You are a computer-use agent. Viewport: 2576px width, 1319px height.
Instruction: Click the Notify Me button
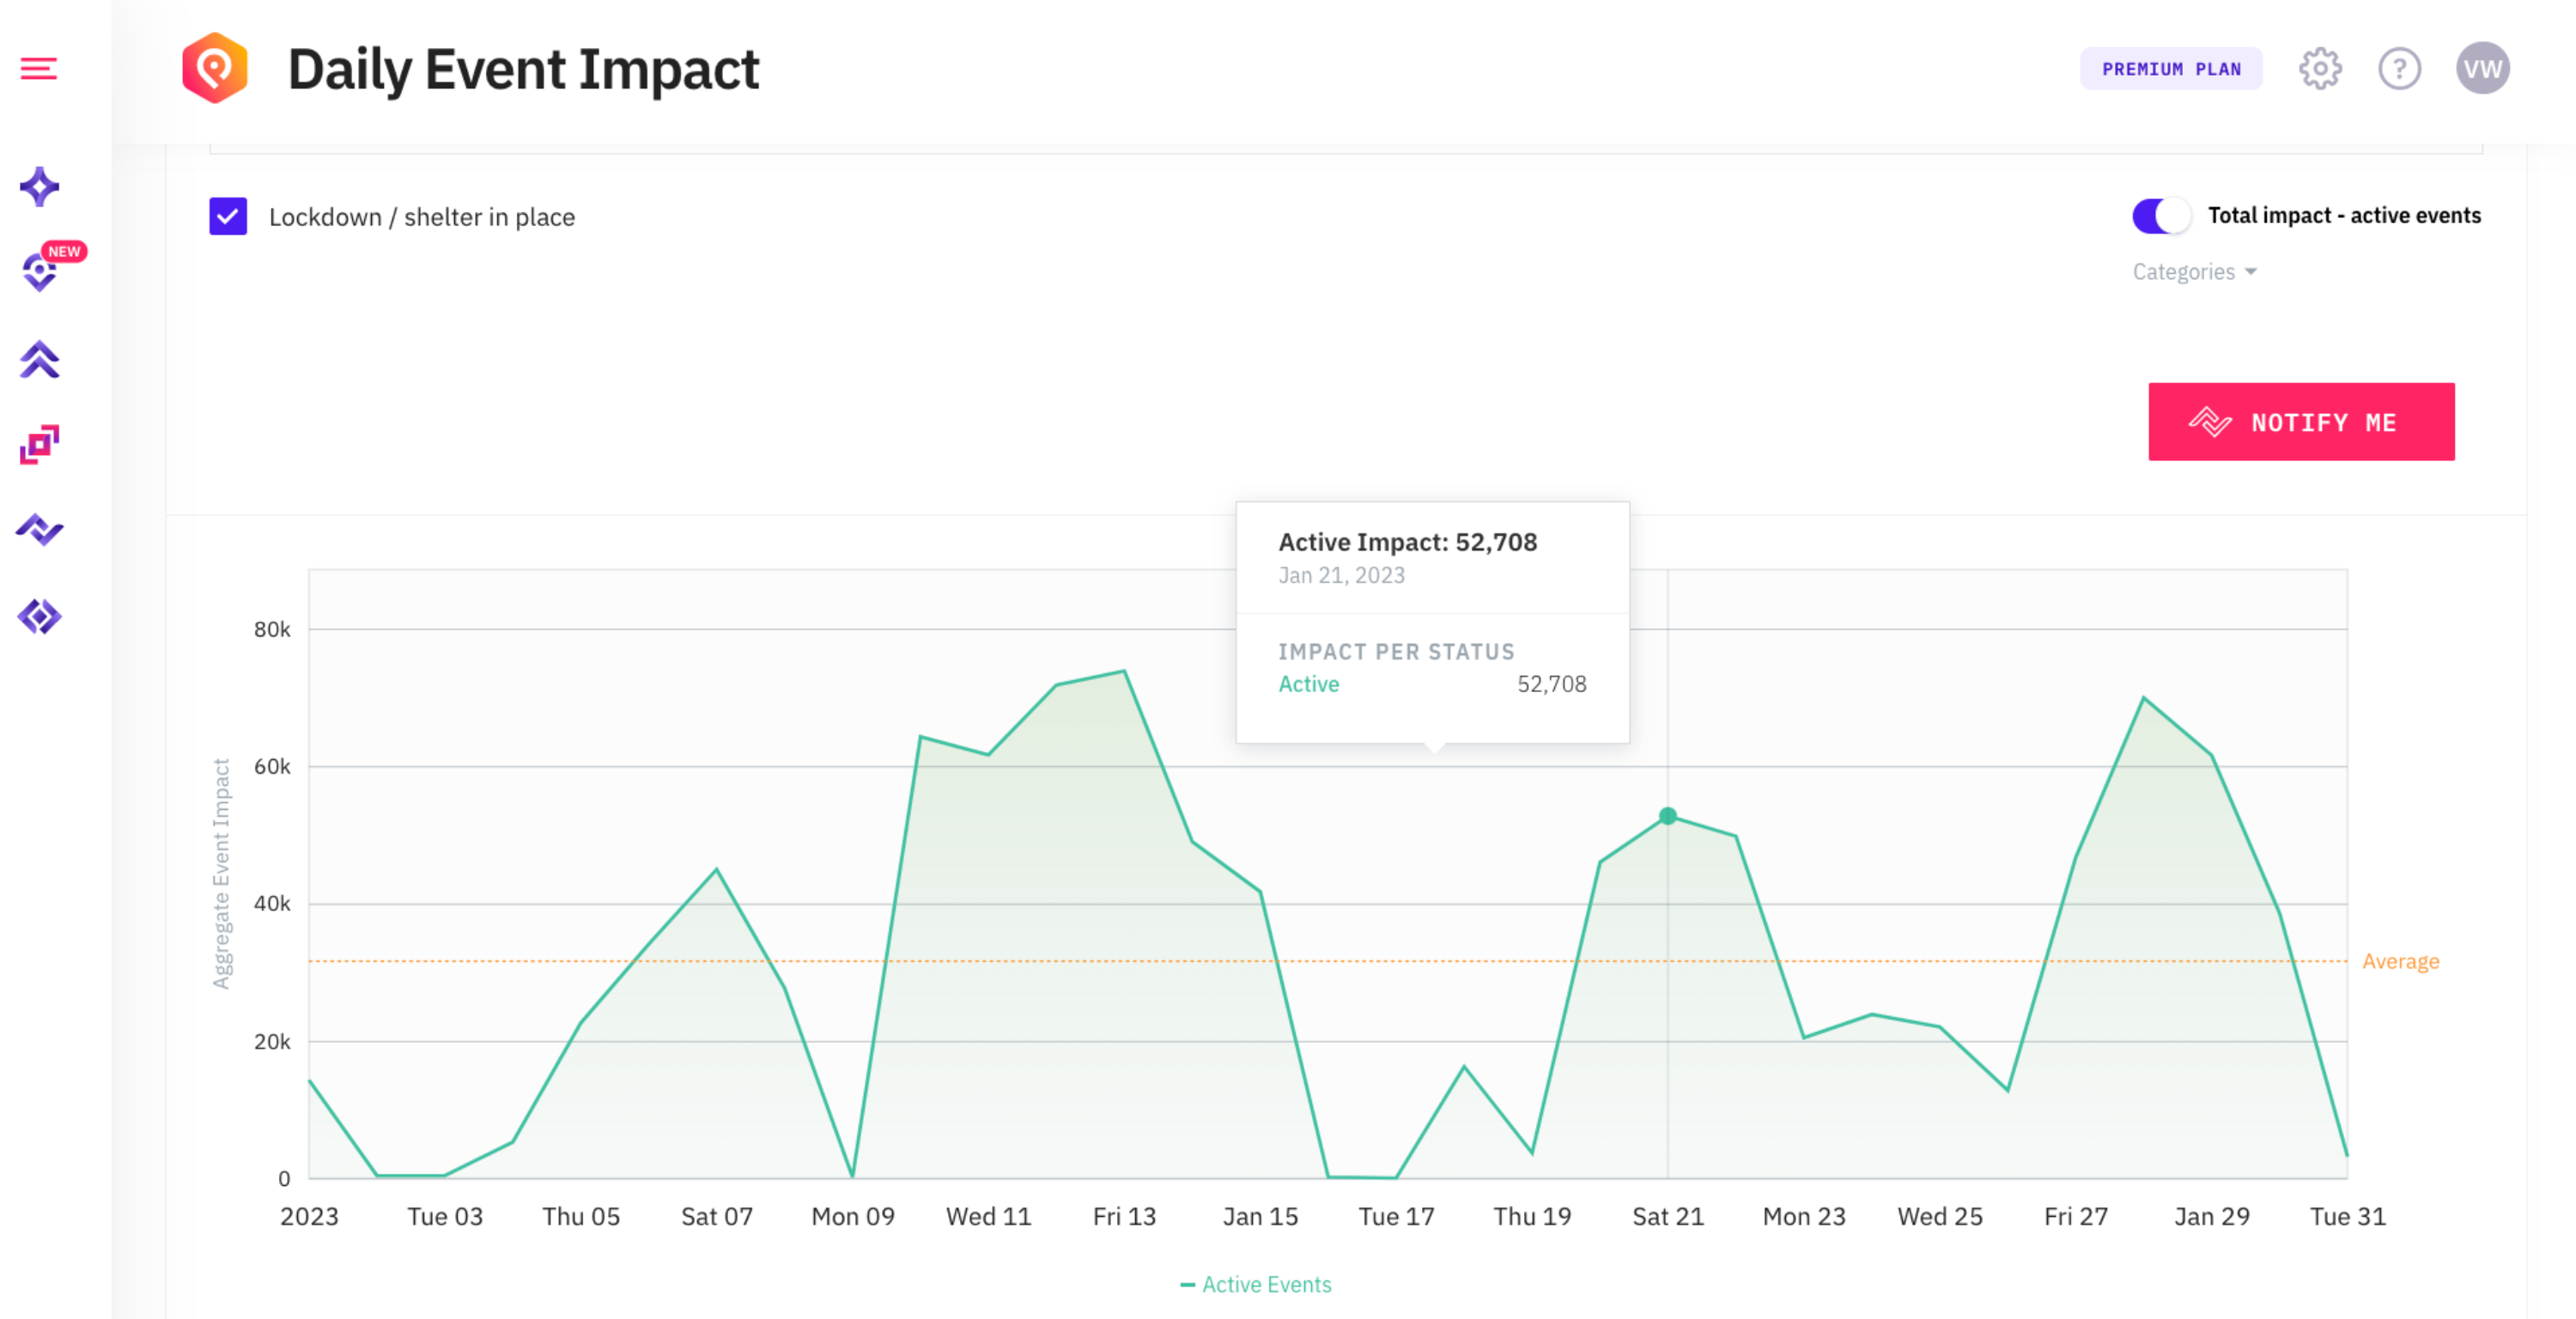[x=2301, y=421]
